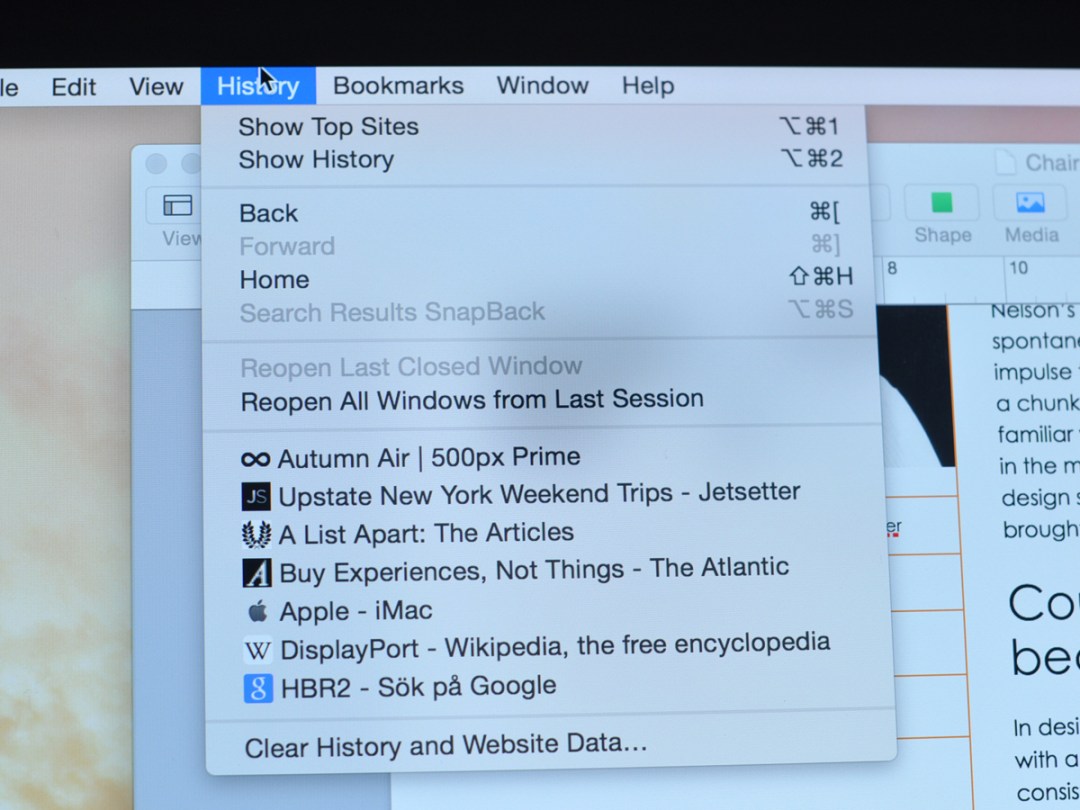Click the Jetsetter JS favicon
The image size is (1080, 810).
[256, 497]
